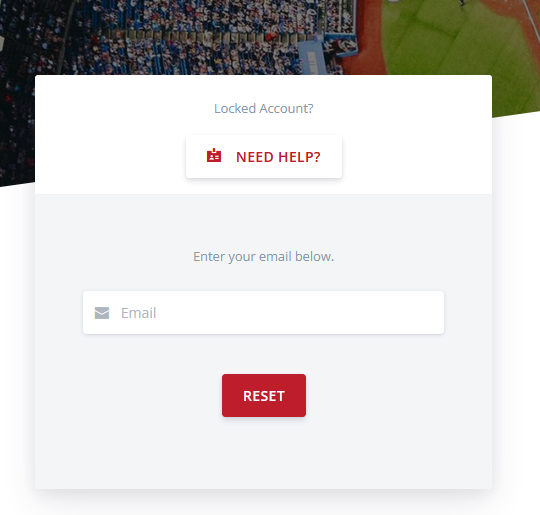This screenshot has height=515, width=540.
Task: Click the blue dugout roof in the stadium photo
Action: [314, 55]
